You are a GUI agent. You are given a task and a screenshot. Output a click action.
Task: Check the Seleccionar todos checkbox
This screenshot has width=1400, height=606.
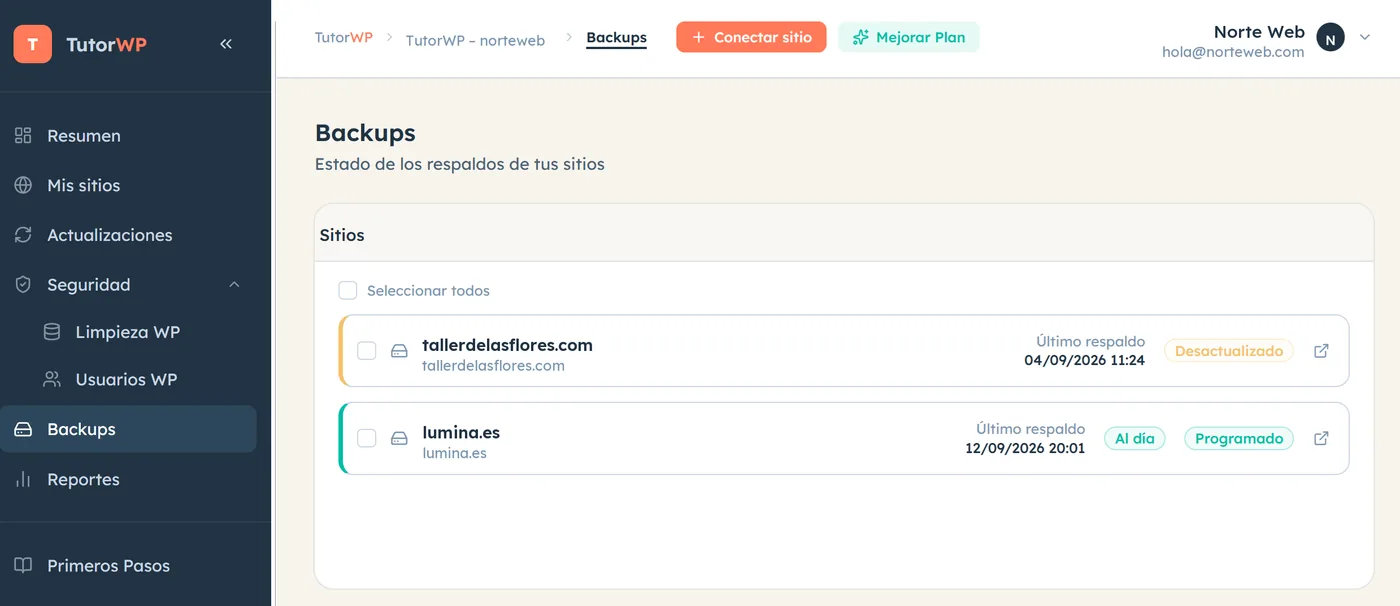[348, 291]
